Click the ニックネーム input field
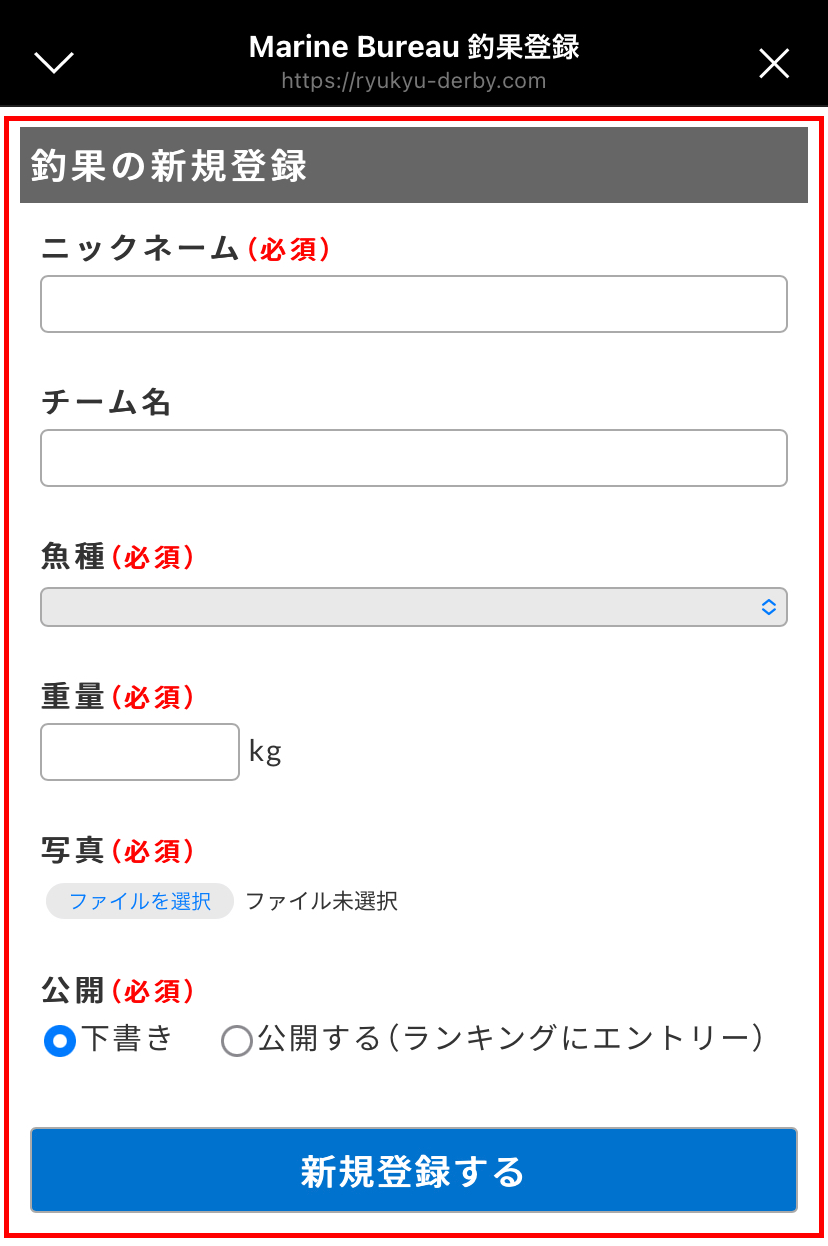Viewport: 828px width, 1246px height. click(x=413, y=303)
